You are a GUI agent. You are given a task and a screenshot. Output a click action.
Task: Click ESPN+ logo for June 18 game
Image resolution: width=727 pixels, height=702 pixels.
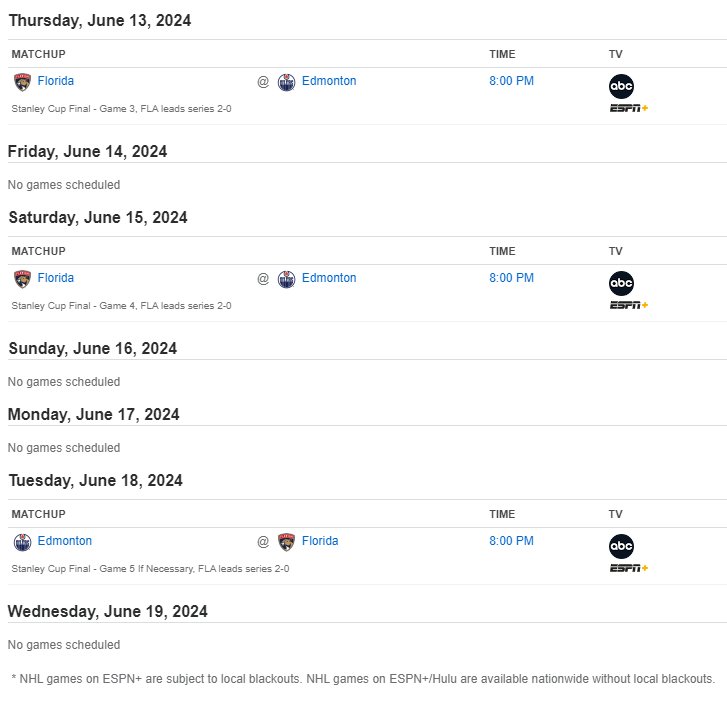629,568
